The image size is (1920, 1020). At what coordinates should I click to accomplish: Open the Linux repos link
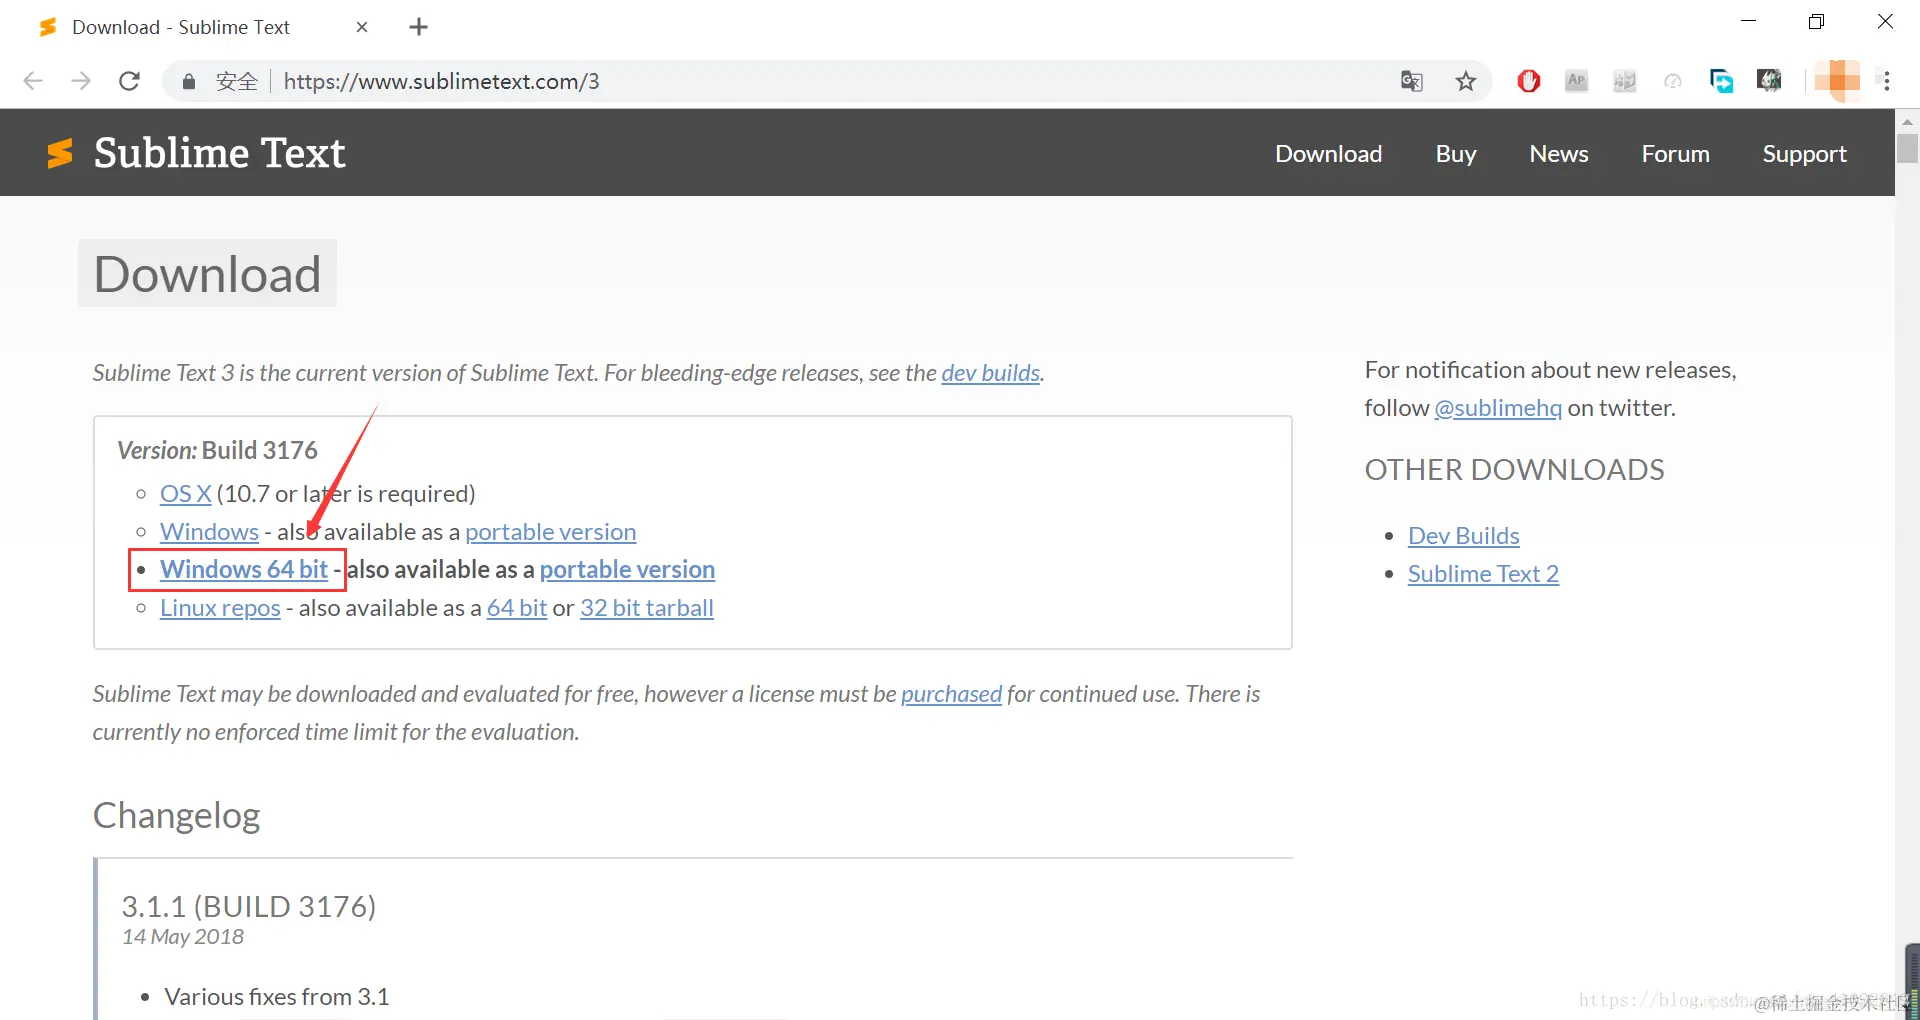point(220,608)
